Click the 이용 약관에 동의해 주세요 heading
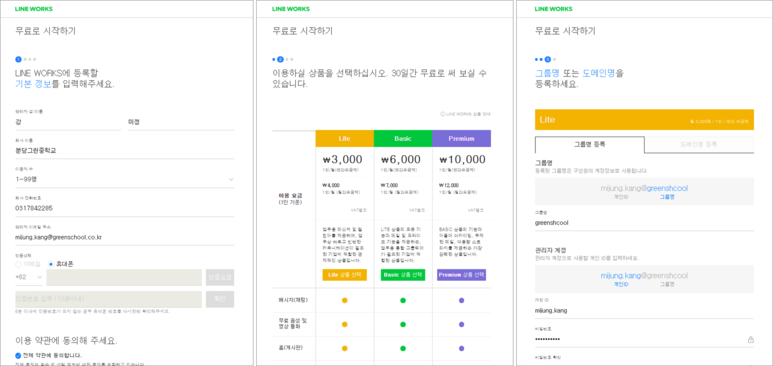 click(67, 340)
